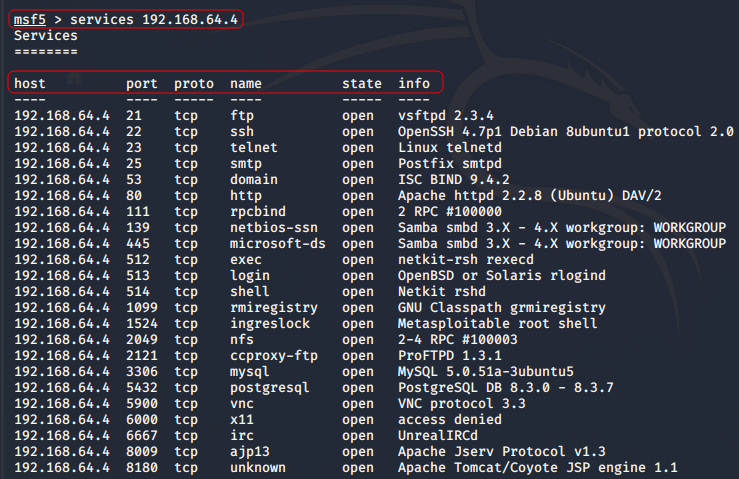Select 'Postfix smtpd' info text
The width and height of the screenshot is (739, 479).
(x=450, y=164)
